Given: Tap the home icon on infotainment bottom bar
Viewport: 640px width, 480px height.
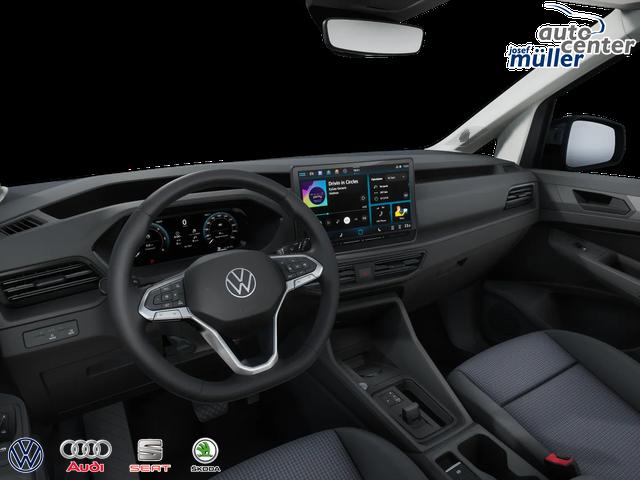Looking at the screenshot, I should pos(360,232).
